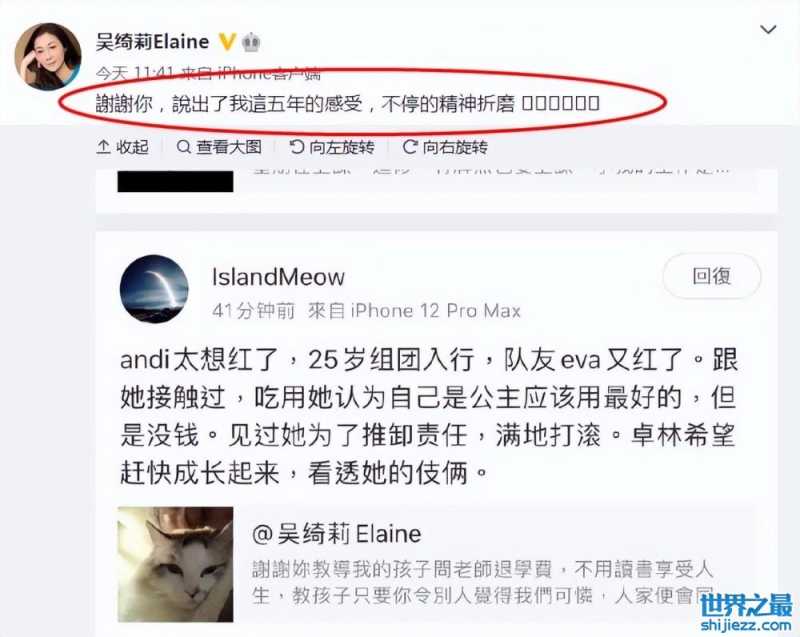Click the 回復 reply button
This screenshot has height=637, width=800.
(x=712, y=276)
